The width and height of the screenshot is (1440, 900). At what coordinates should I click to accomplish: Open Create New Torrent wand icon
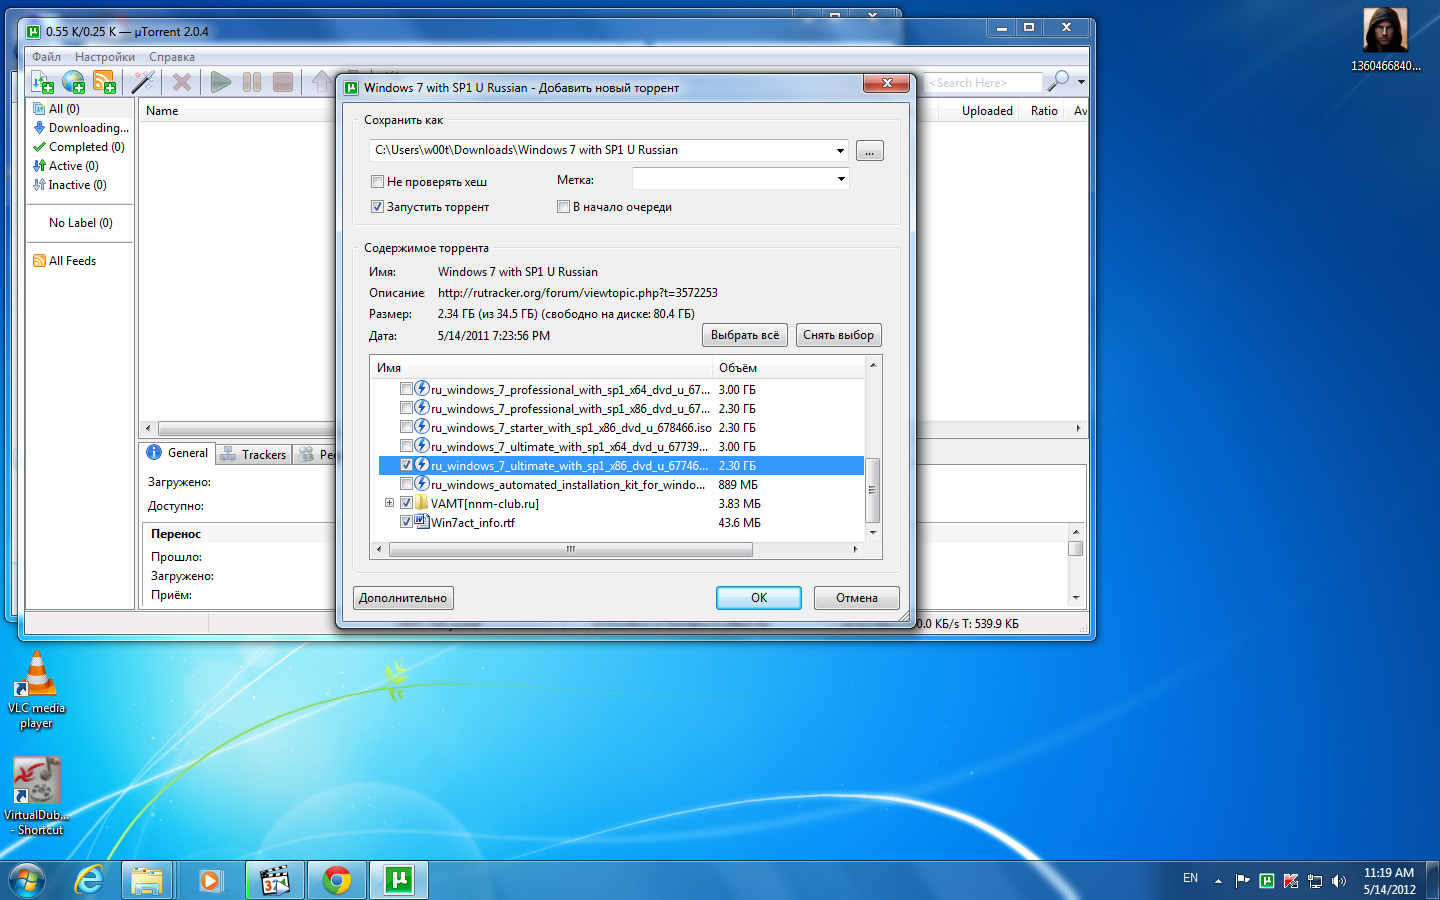click(x=143, y=82)
